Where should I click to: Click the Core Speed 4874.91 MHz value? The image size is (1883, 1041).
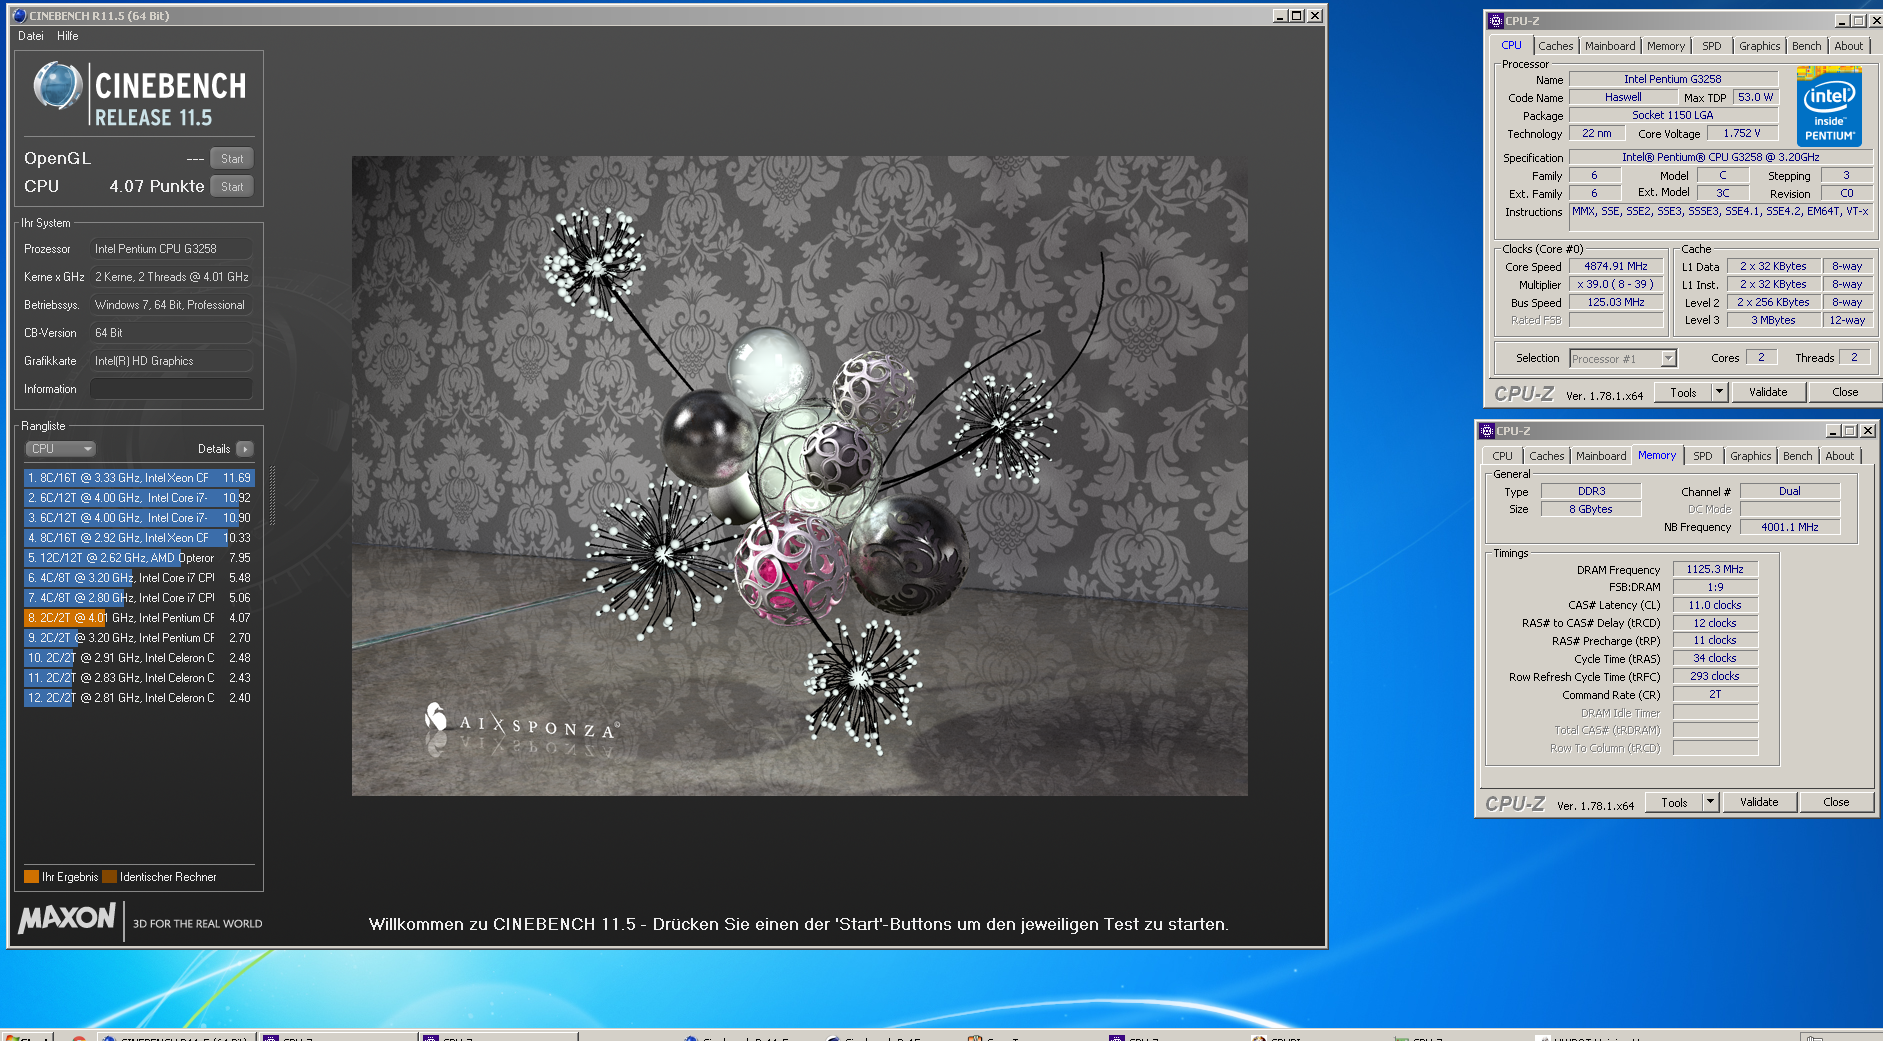point(1616,267)
